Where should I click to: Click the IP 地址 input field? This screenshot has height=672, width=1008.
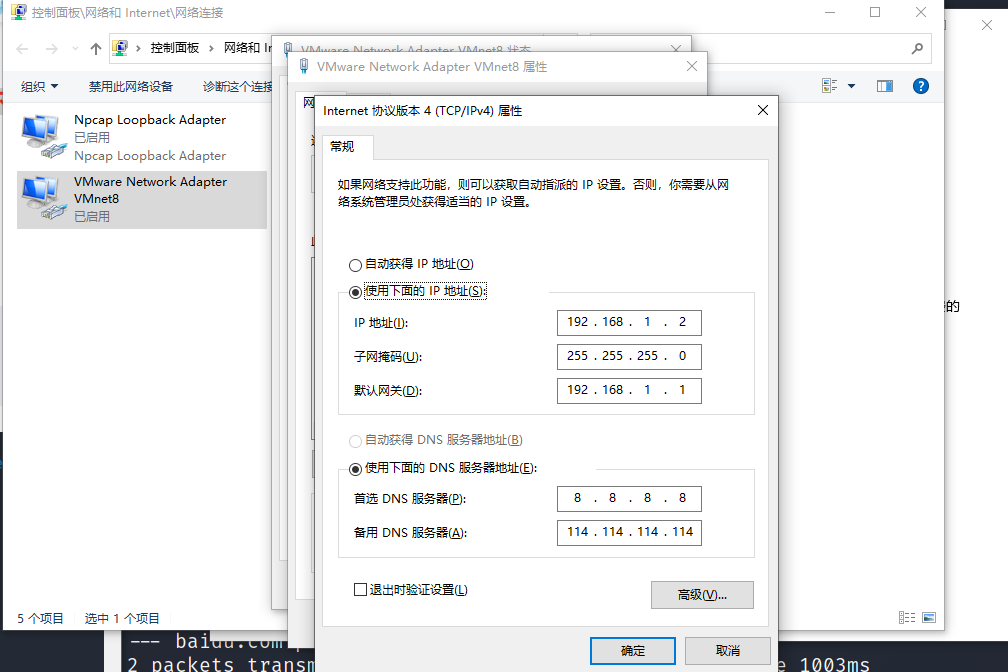coord(629,323)
